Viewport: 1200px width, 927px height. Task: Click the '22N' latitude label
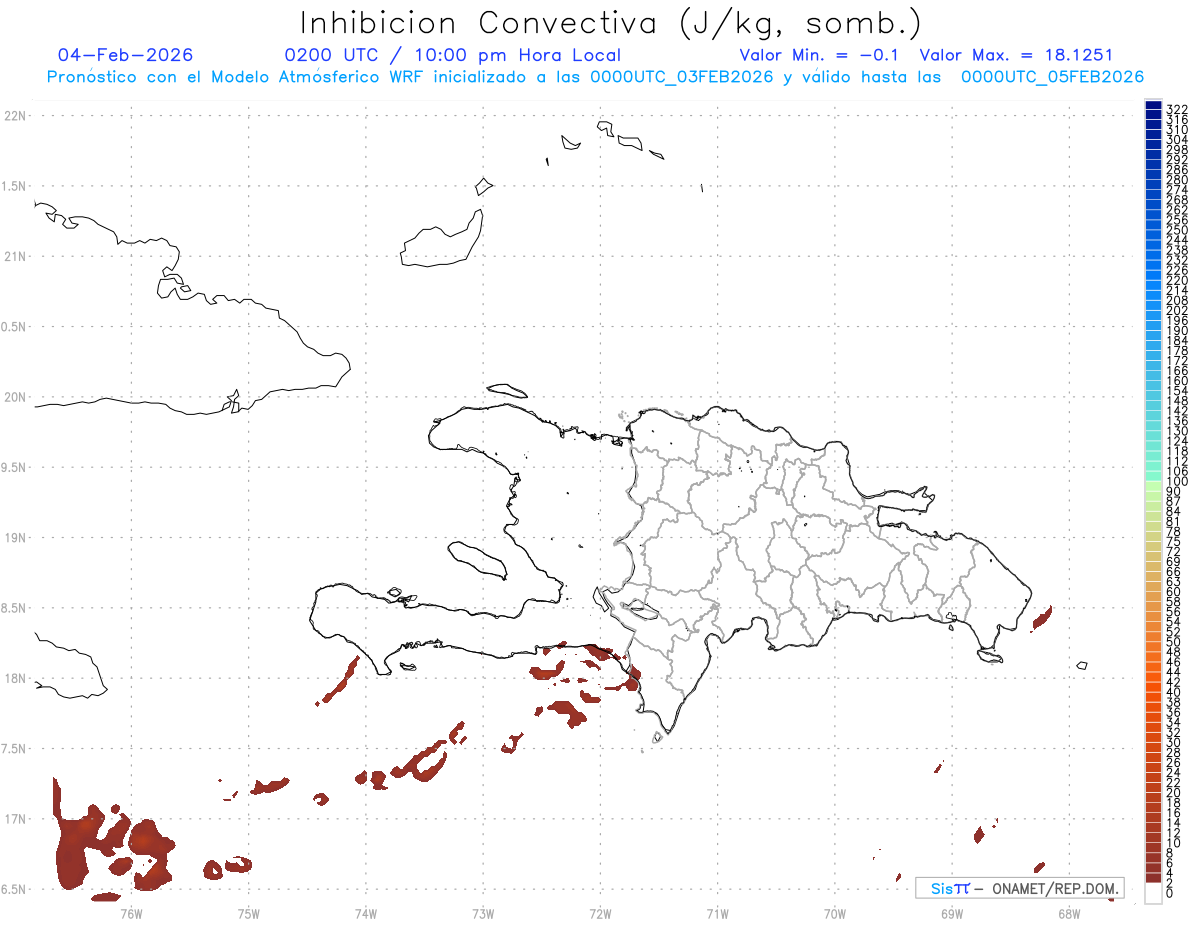(15, 116)
